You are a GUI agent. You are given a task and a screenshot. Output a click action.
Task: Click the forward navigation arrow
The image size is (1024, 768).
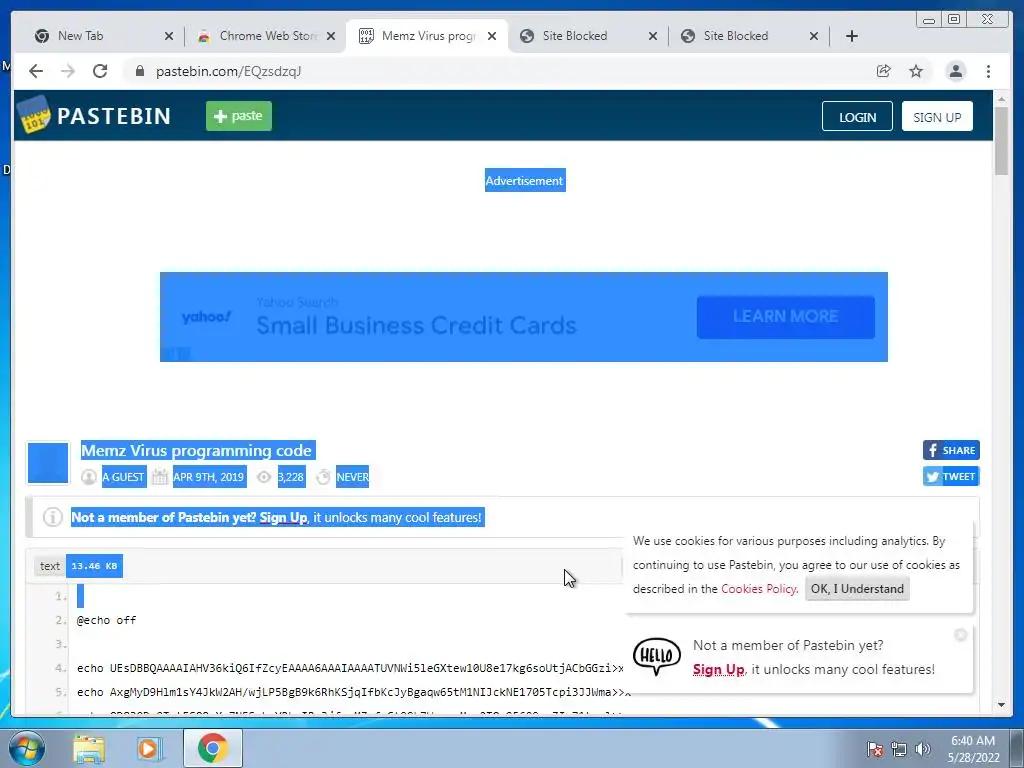pos(68,71)
